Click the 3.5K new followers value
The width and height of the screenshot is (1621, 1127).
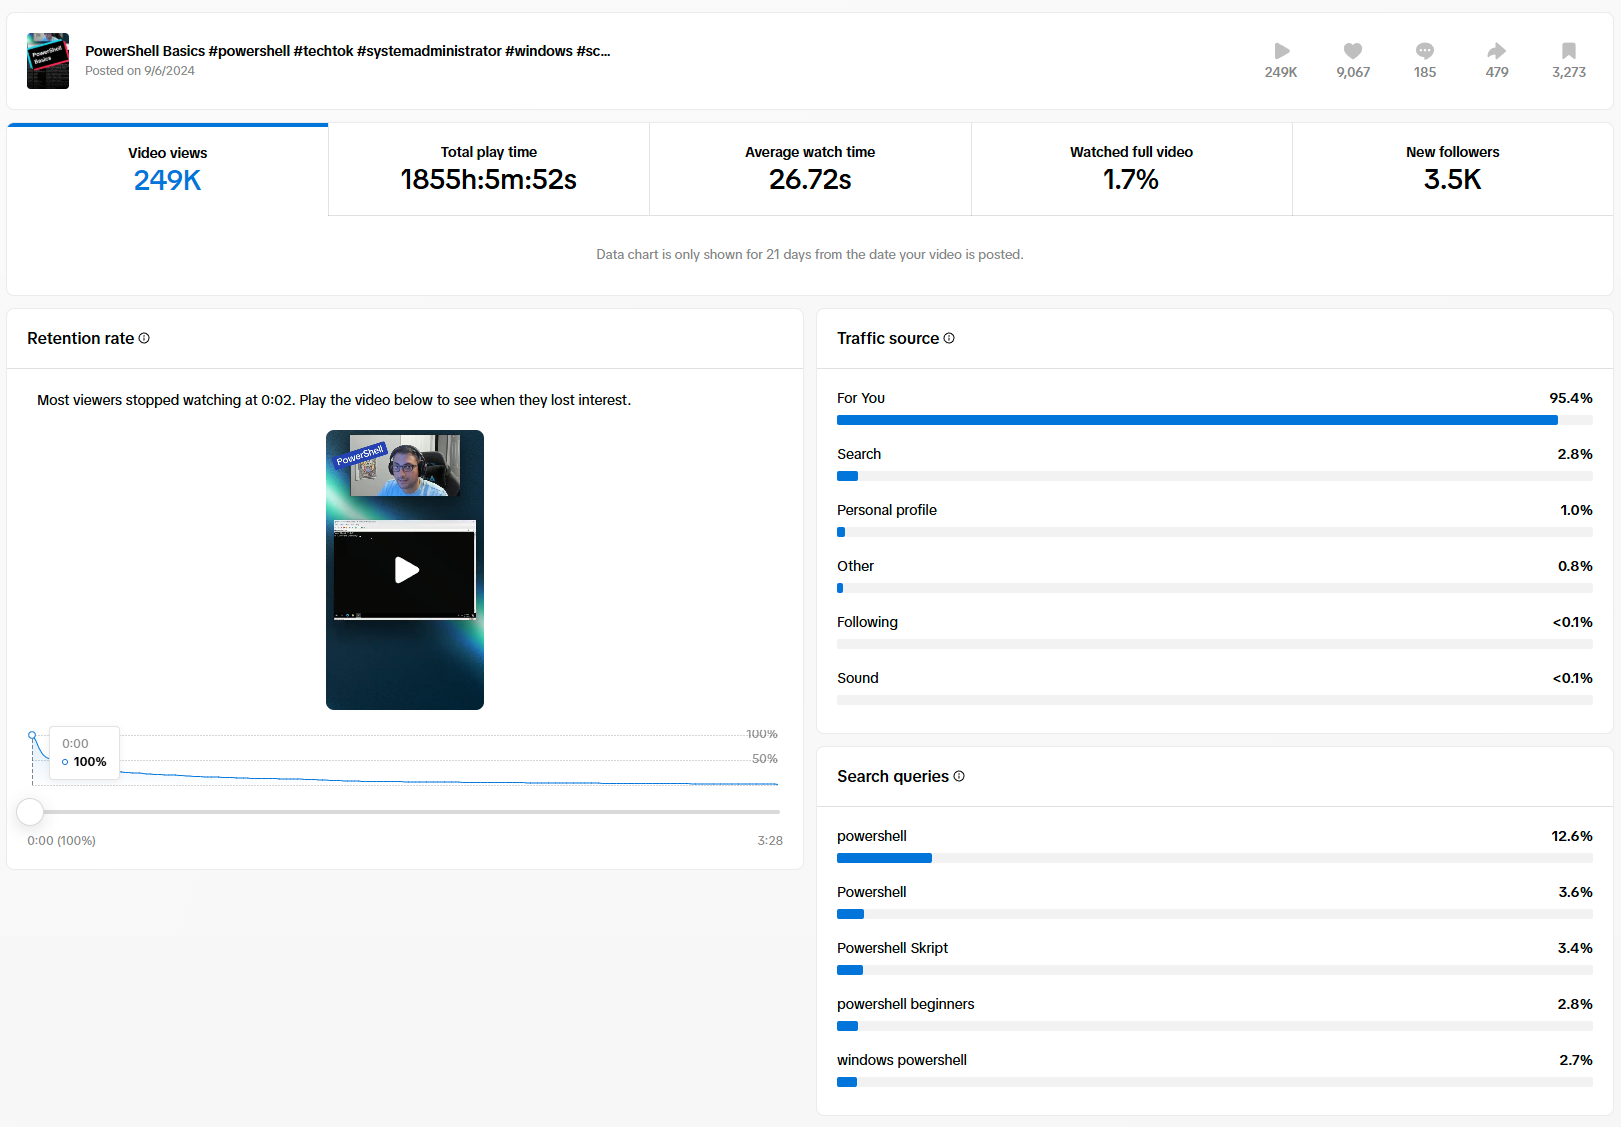[1452, 180]
